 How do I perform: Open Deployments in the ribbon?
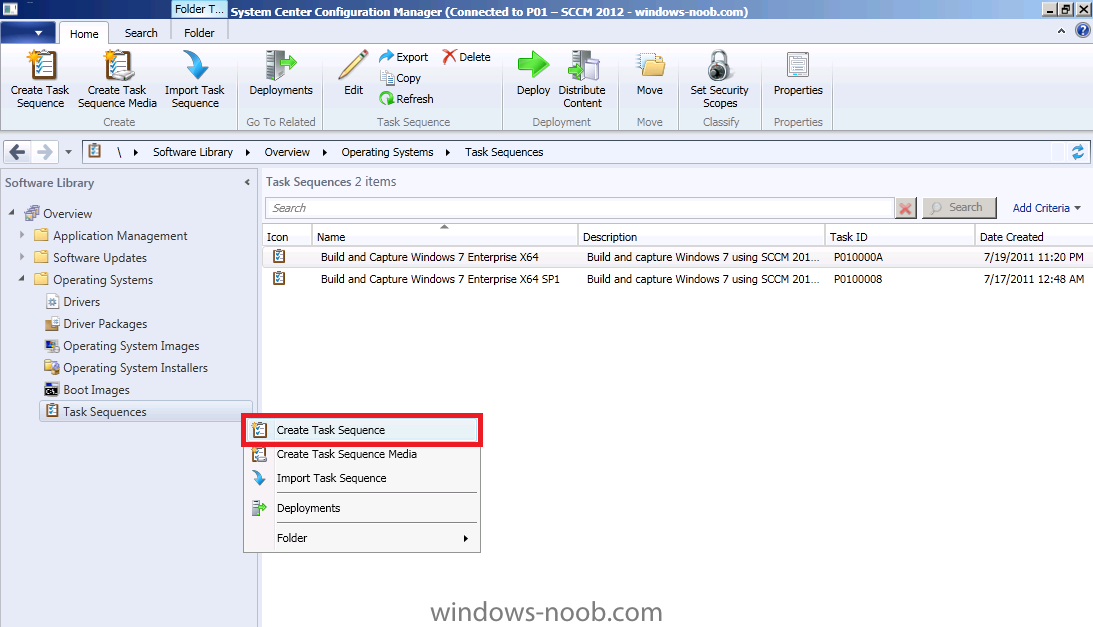click(x=281, y=74)
